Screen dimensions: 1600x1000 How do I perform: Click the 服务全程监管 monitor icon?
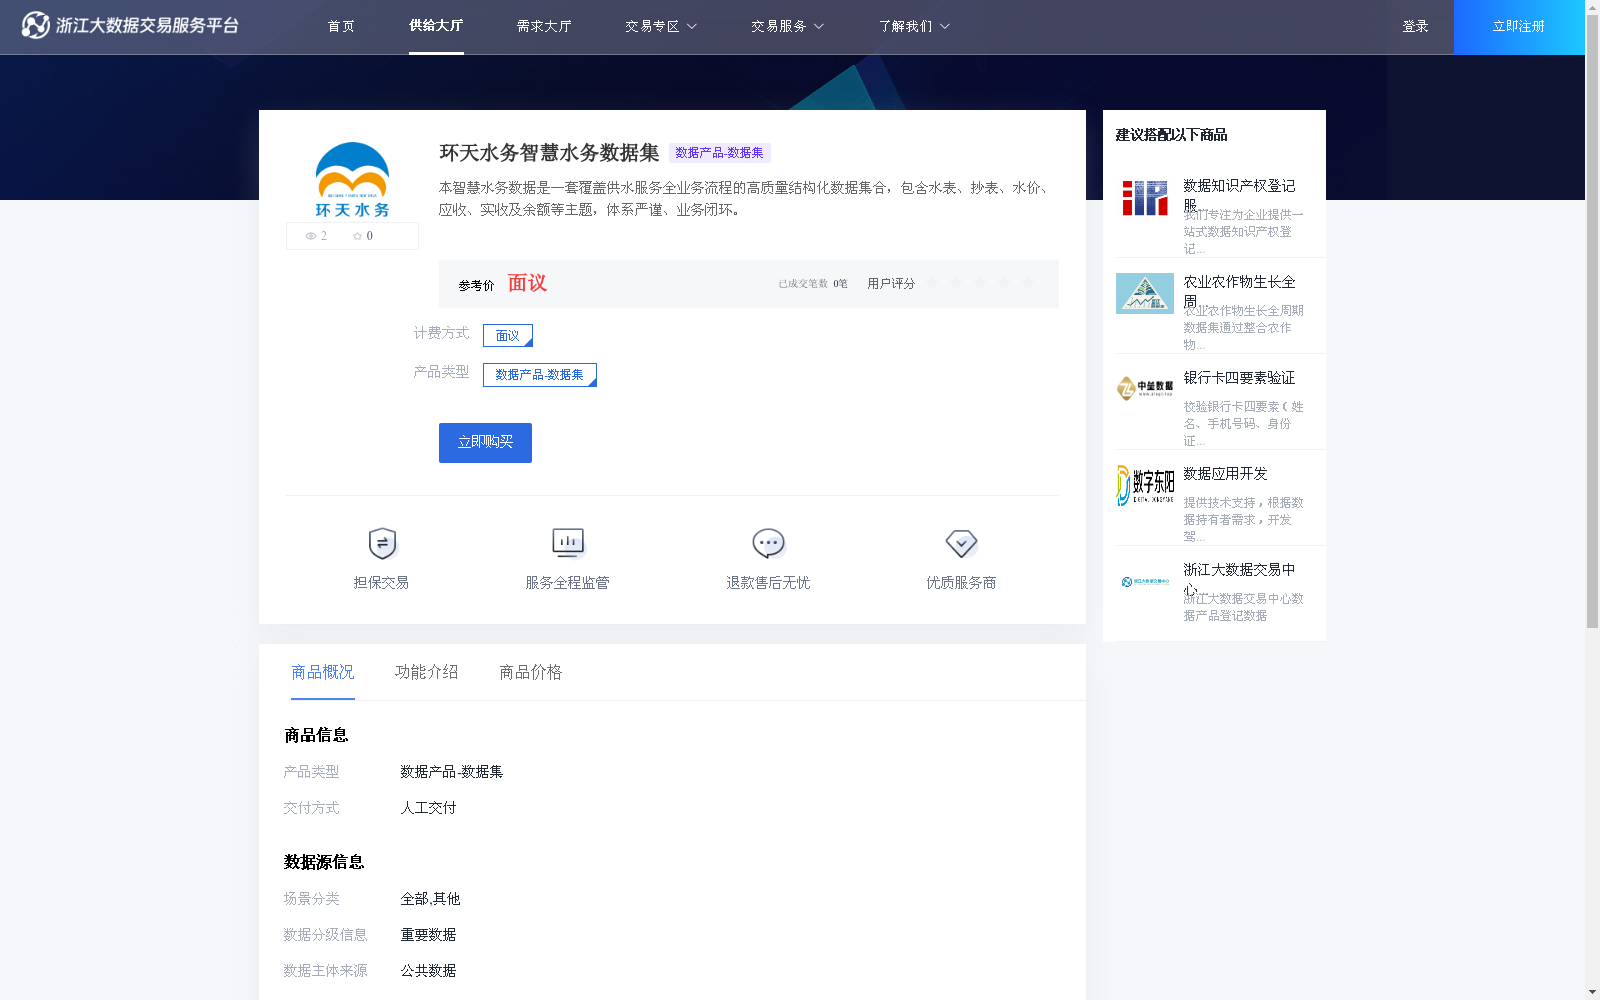point(568,543)
